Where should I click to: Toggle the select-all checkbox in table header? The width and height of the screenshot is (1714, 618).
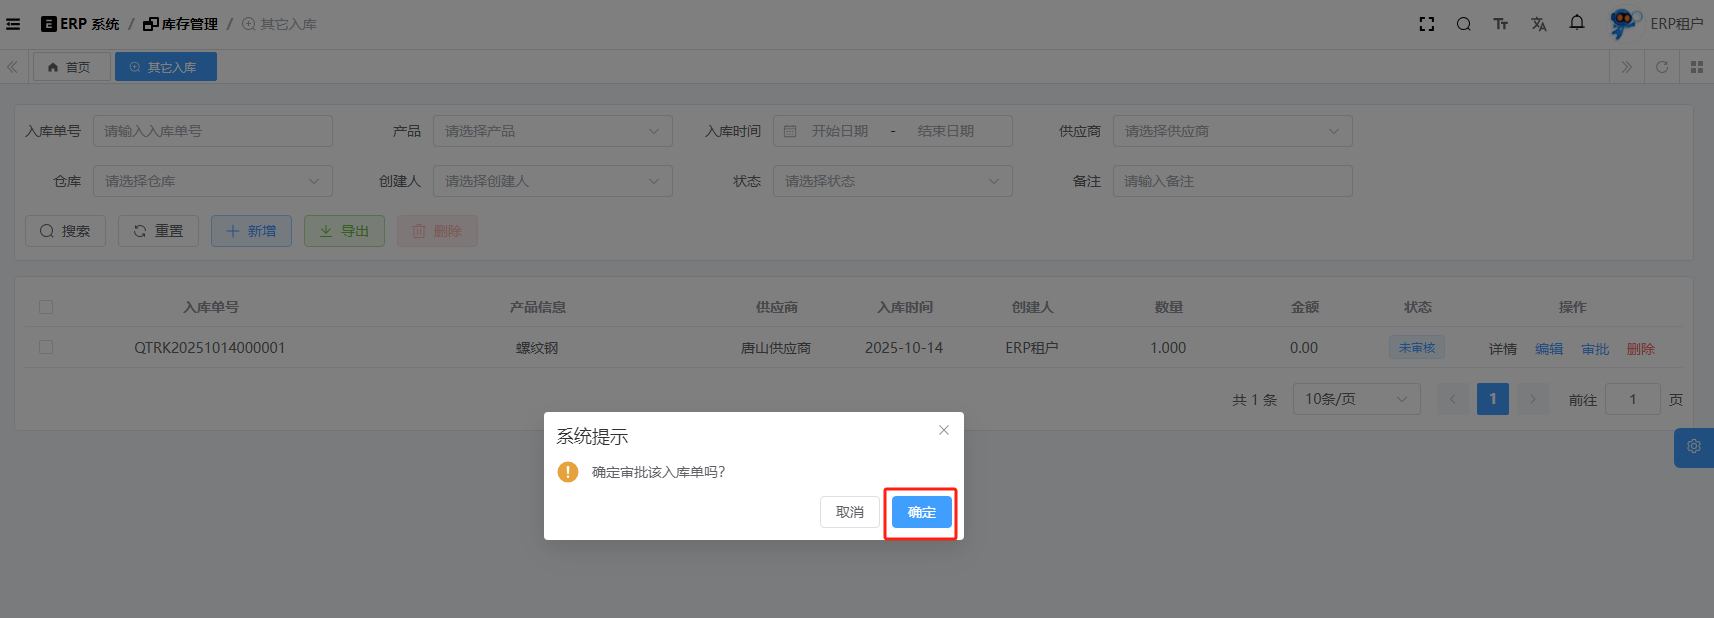point(46,307)
